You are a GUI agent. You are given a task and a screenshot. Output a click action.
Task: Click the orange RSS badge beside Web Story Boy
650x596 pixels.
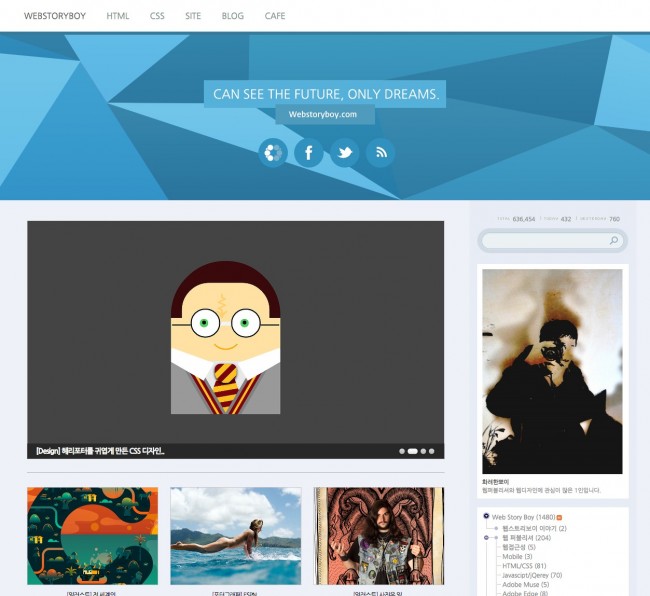click(559, 517)
